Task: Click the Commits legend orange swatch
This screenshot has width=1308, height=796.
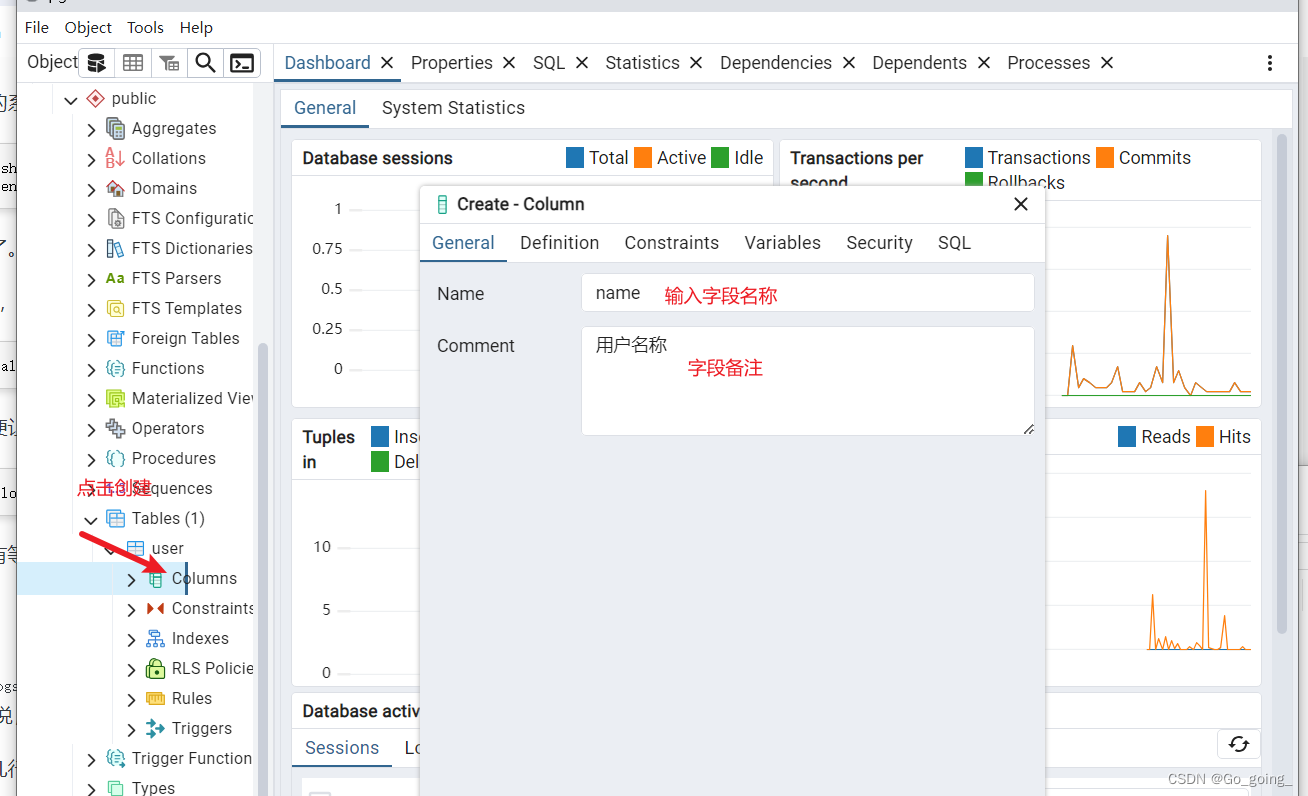Action: (x=1105, y=158)
